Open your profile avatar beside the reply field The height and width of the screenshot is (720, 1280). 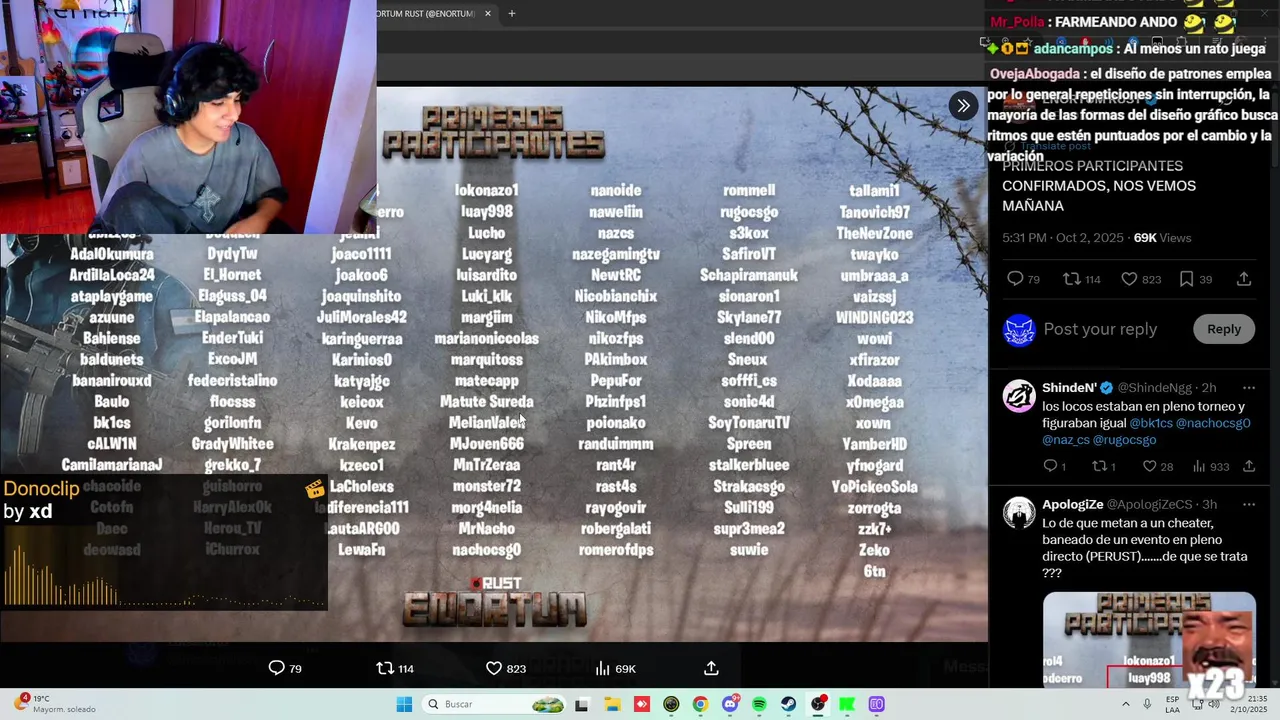1019,330
